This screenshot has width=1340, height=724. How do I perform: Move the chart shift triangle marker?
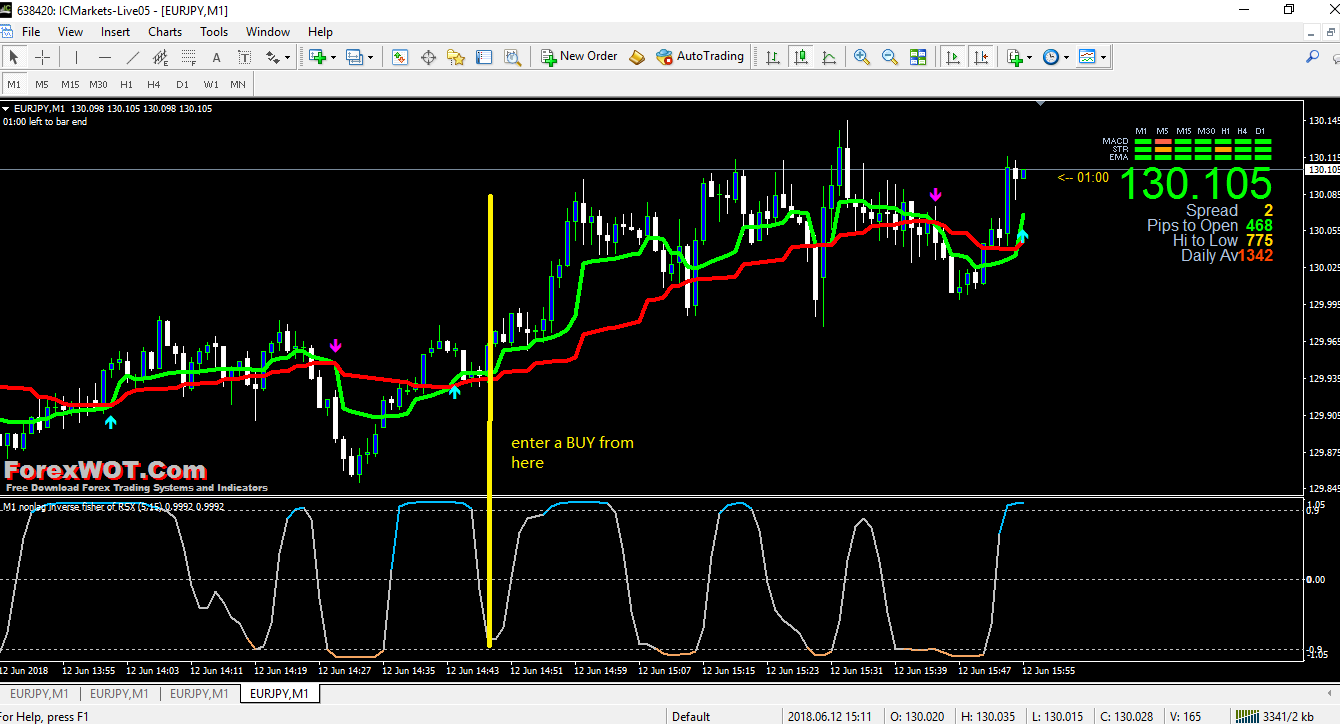click(x=1041, y=102)
